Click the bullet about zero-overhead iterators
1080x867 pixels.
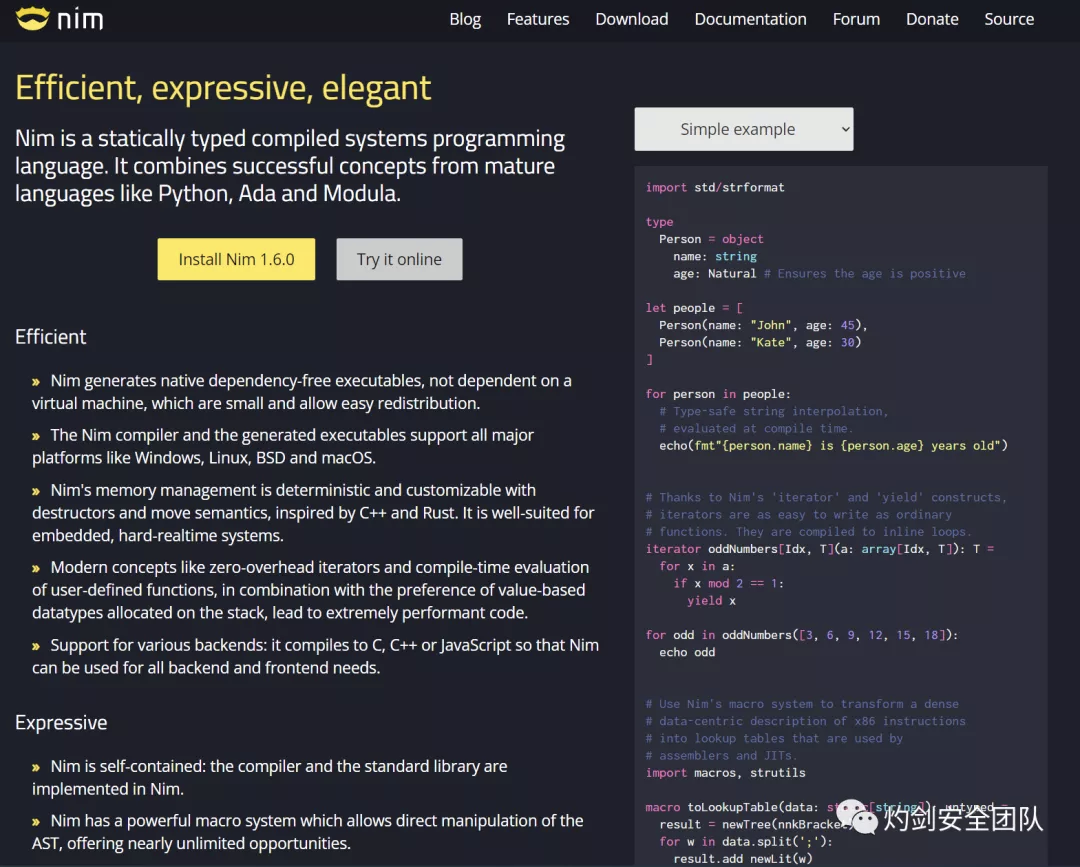311,589
